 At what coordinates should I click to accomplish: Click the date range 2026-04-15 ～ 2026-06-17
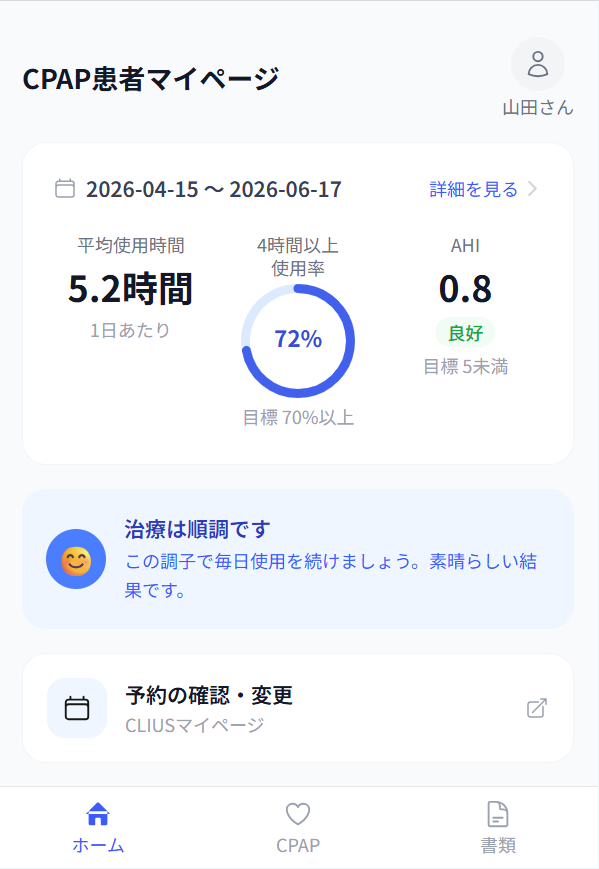pyautogui.click(x=214, y=189)
